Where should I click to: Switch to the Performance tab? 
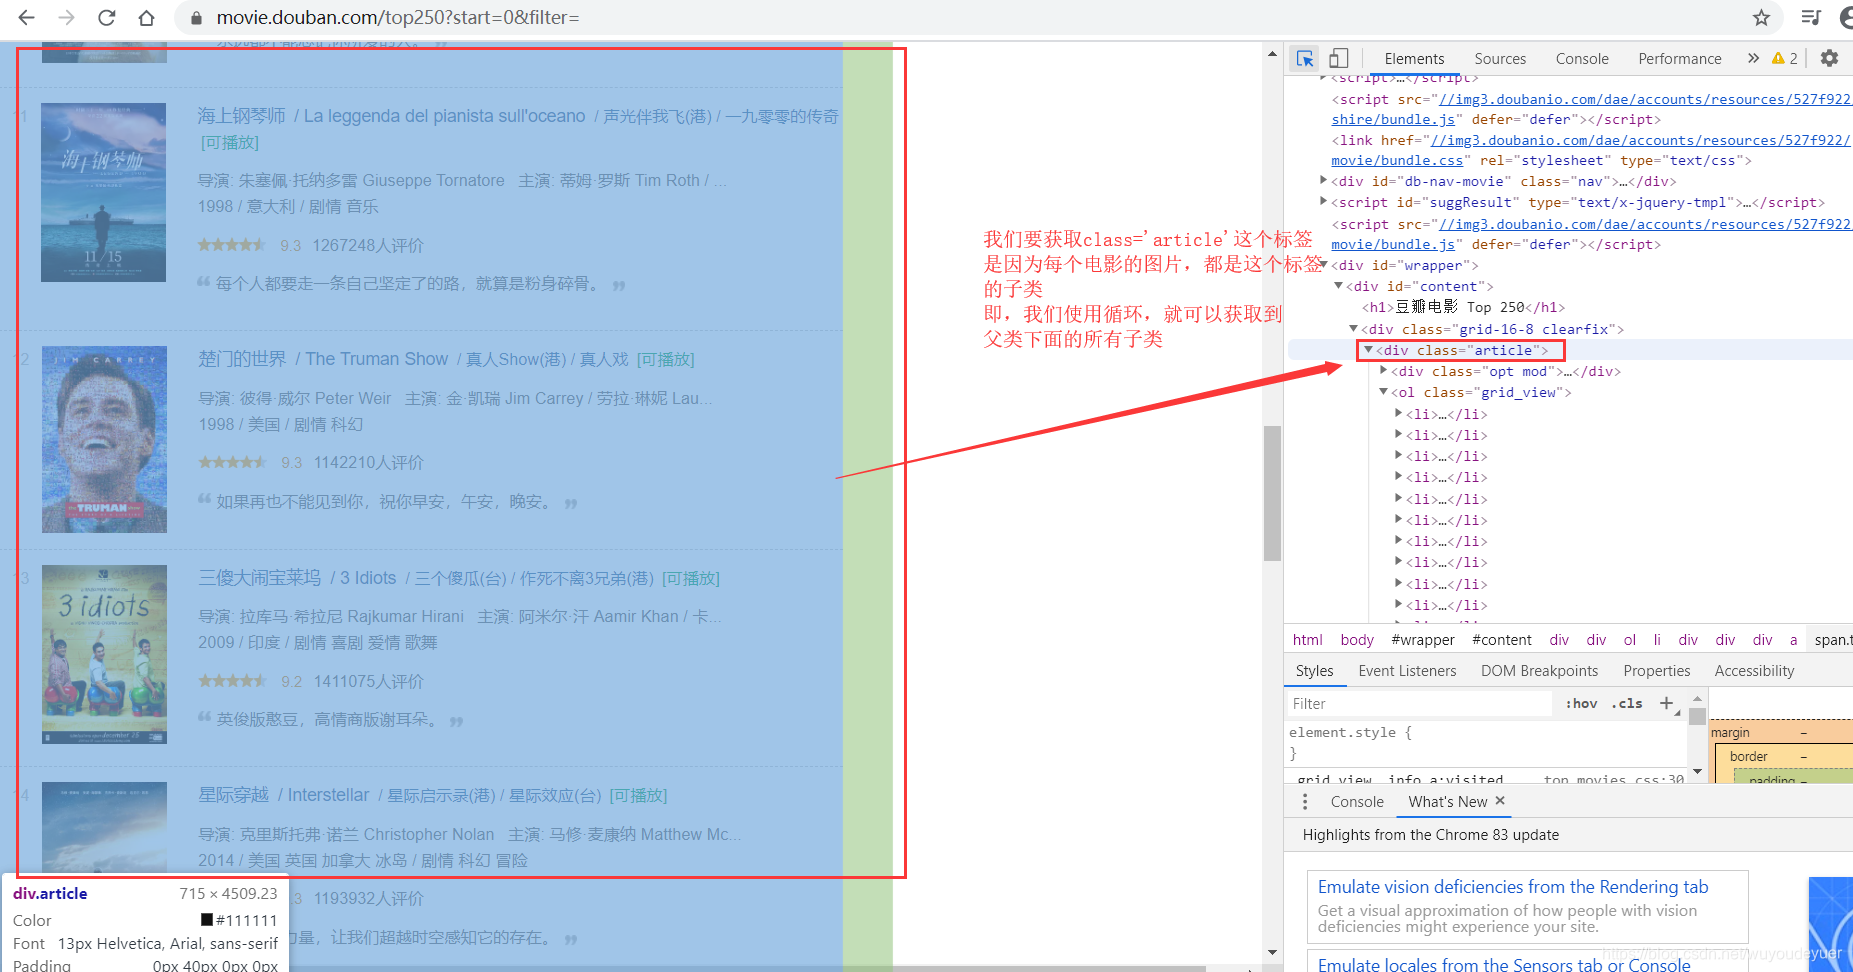point(1680,59)
